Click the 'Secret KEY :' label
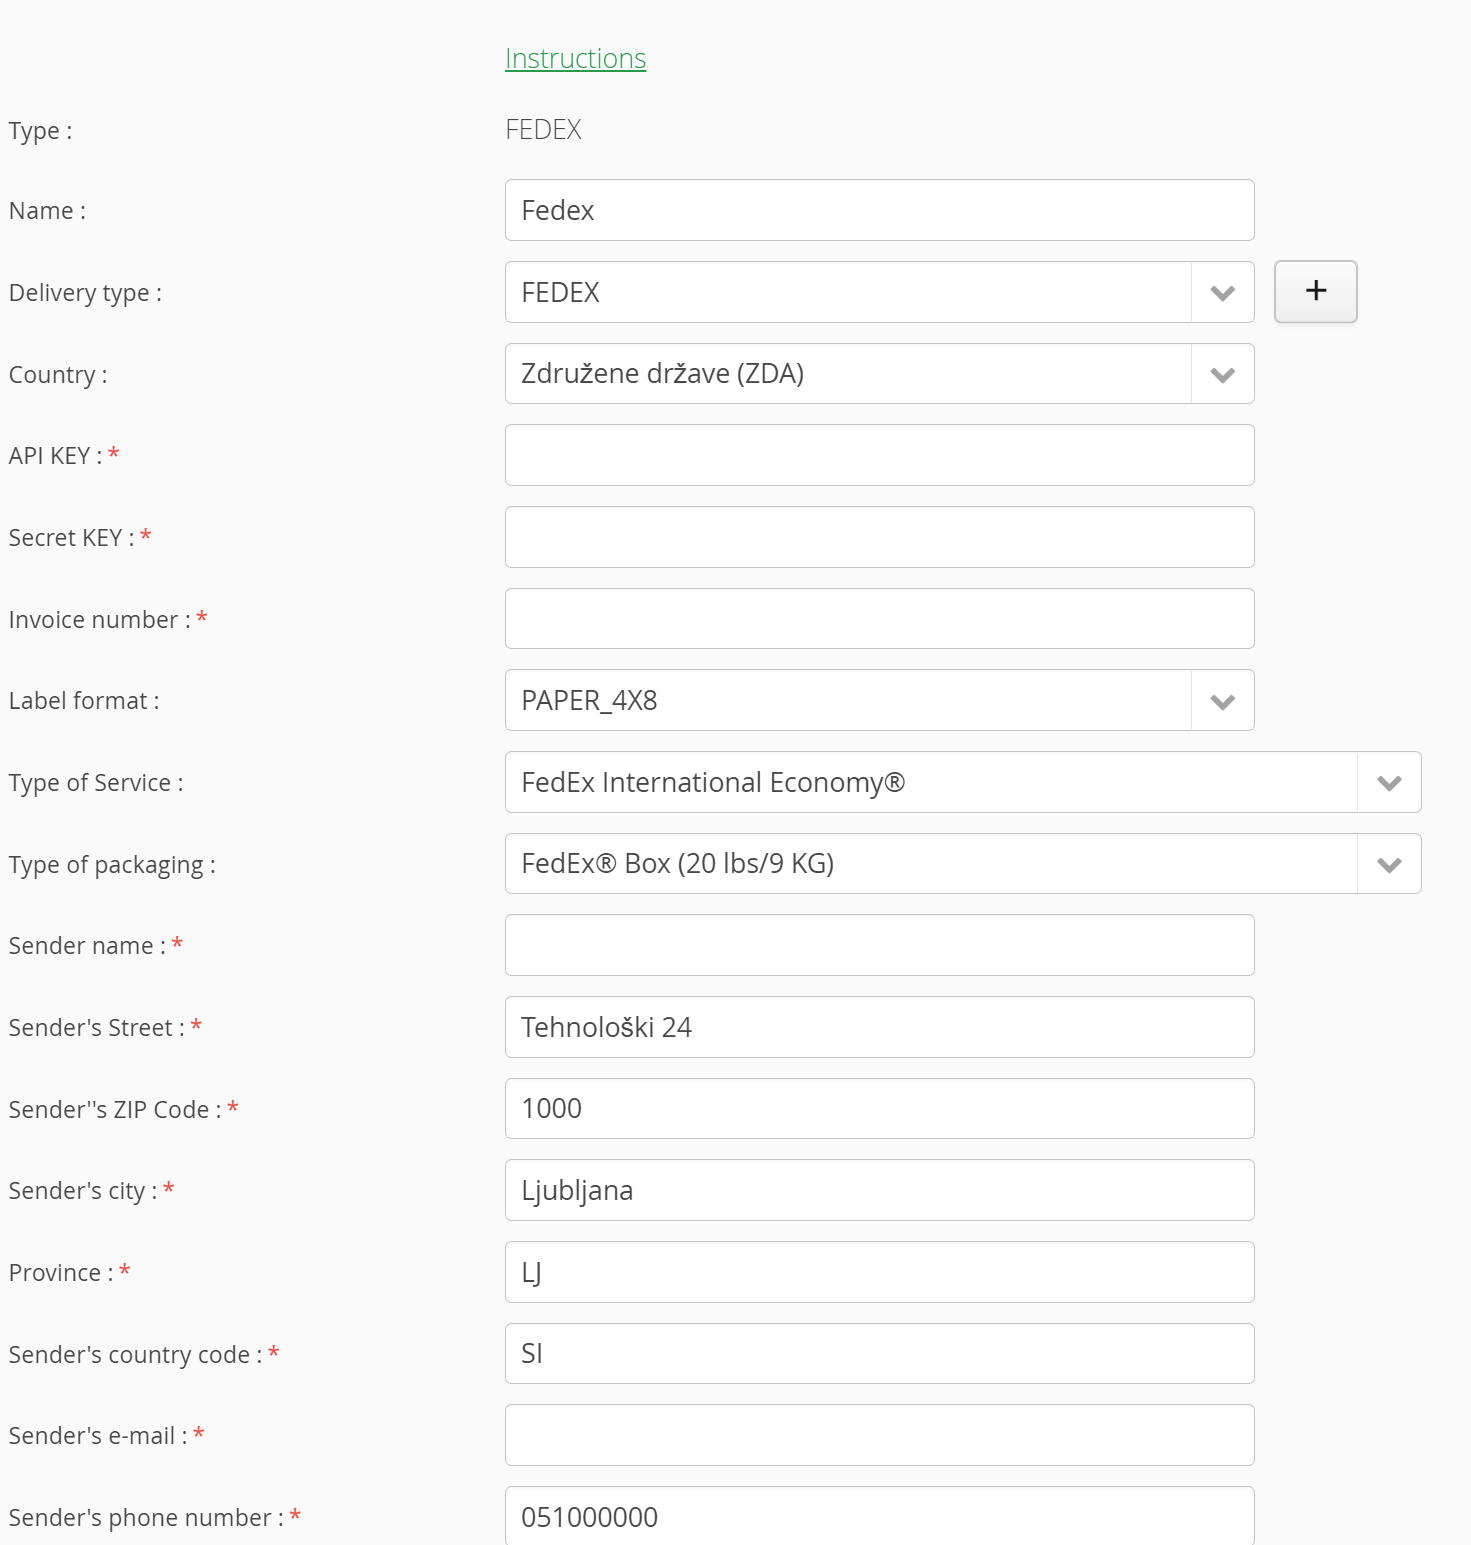The height and width of the screenshot is (1545, 1471). [x=72, y=538]
